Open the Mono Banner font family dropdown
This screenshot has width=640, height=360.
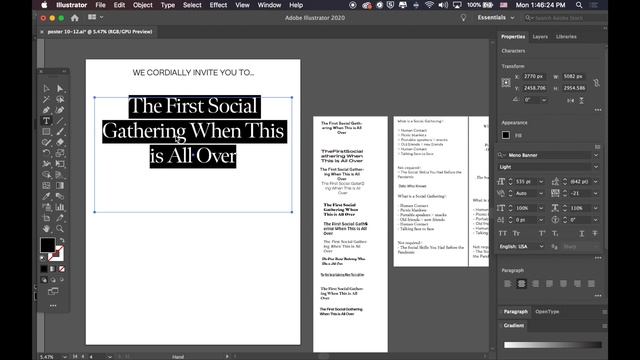click(596, 156)
